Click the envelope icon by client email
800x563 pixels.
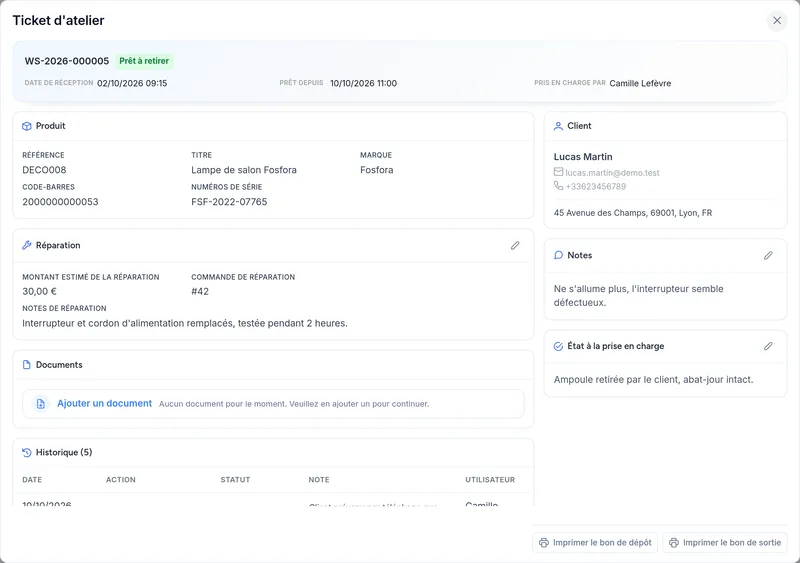pos(559,172)
